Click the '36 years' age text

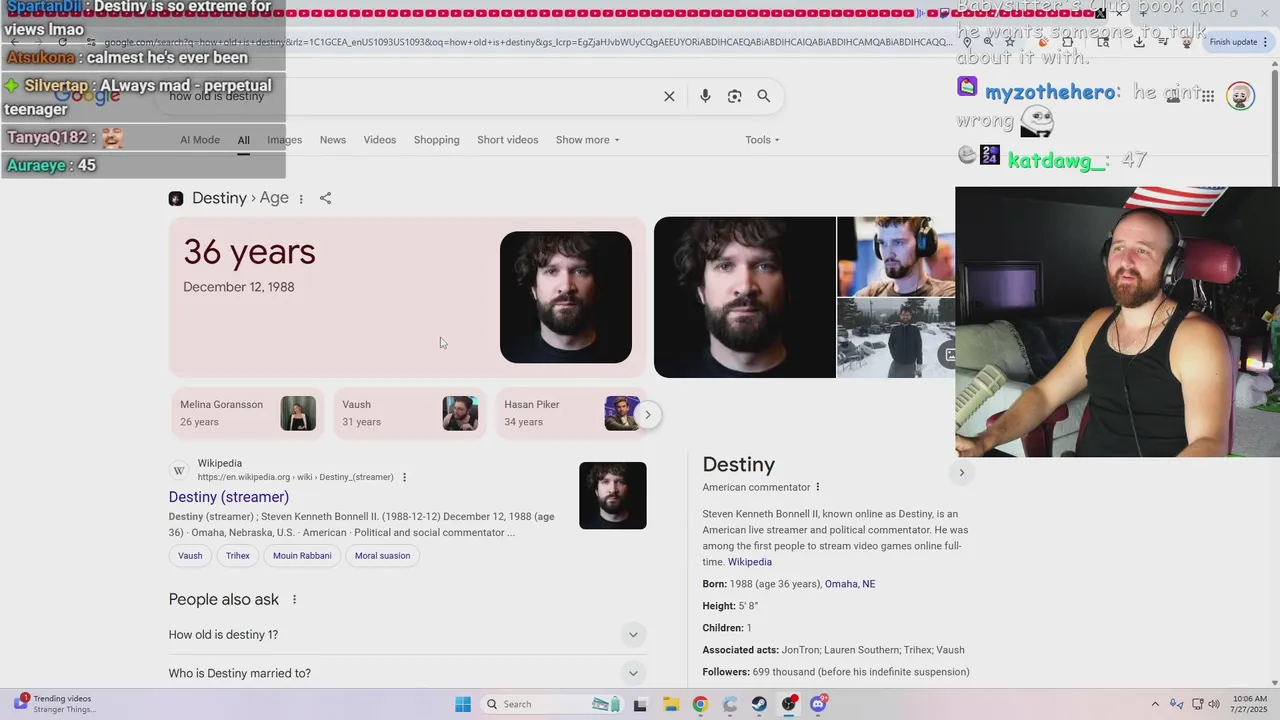click(x=249, y=252)
